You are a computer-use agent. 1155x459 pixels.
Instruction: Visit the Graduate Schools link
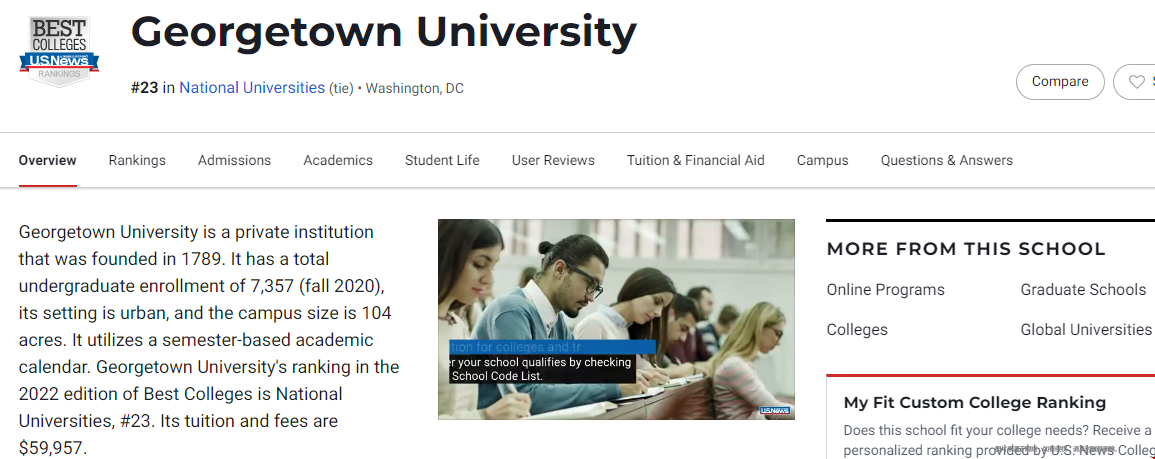(1083, 290)
